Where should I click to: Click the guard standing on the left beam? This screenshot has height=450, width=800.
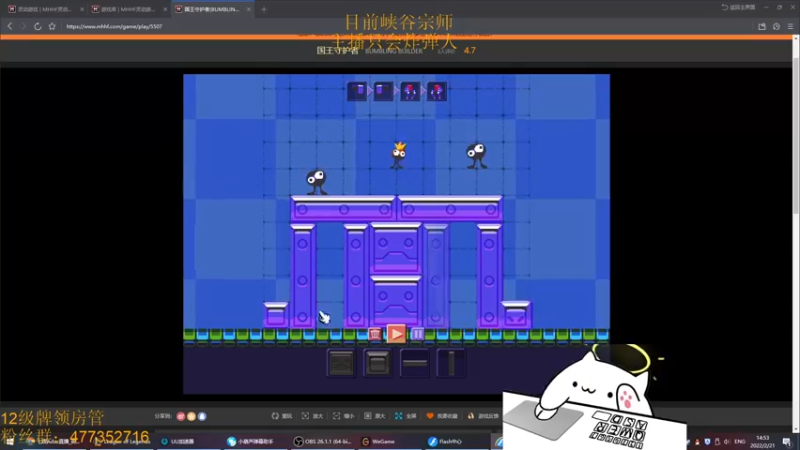[x=316, y=182]
